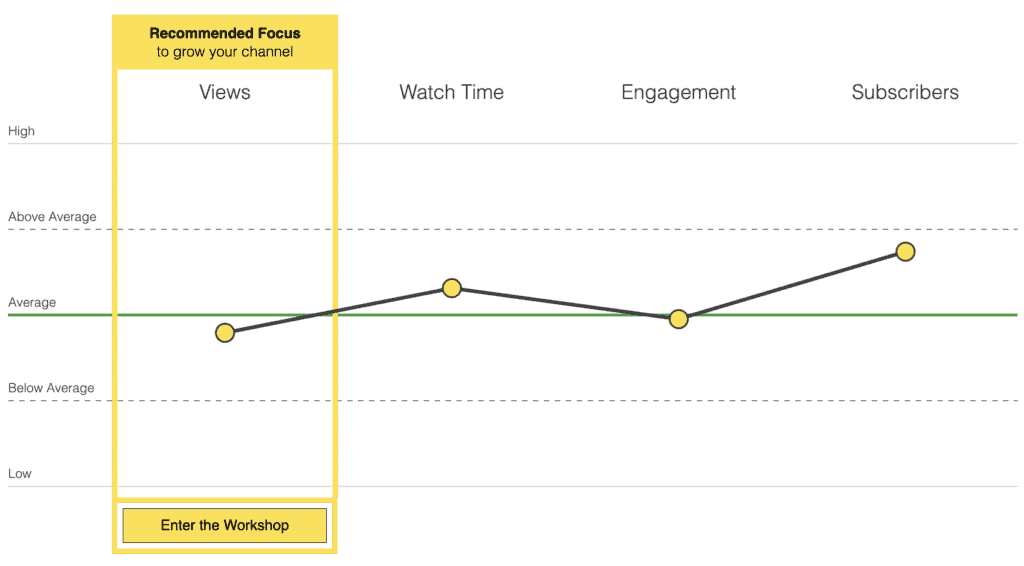Click the Views data point marker
The height and width of the screenshot is (566, 1024).
[x=225, y=333]
